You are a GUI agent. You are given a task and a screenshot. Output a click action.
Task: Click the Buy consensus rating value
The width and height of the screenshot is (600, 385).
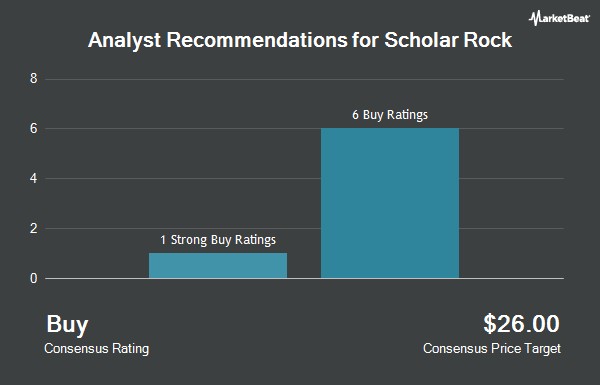tap(67, 325)
